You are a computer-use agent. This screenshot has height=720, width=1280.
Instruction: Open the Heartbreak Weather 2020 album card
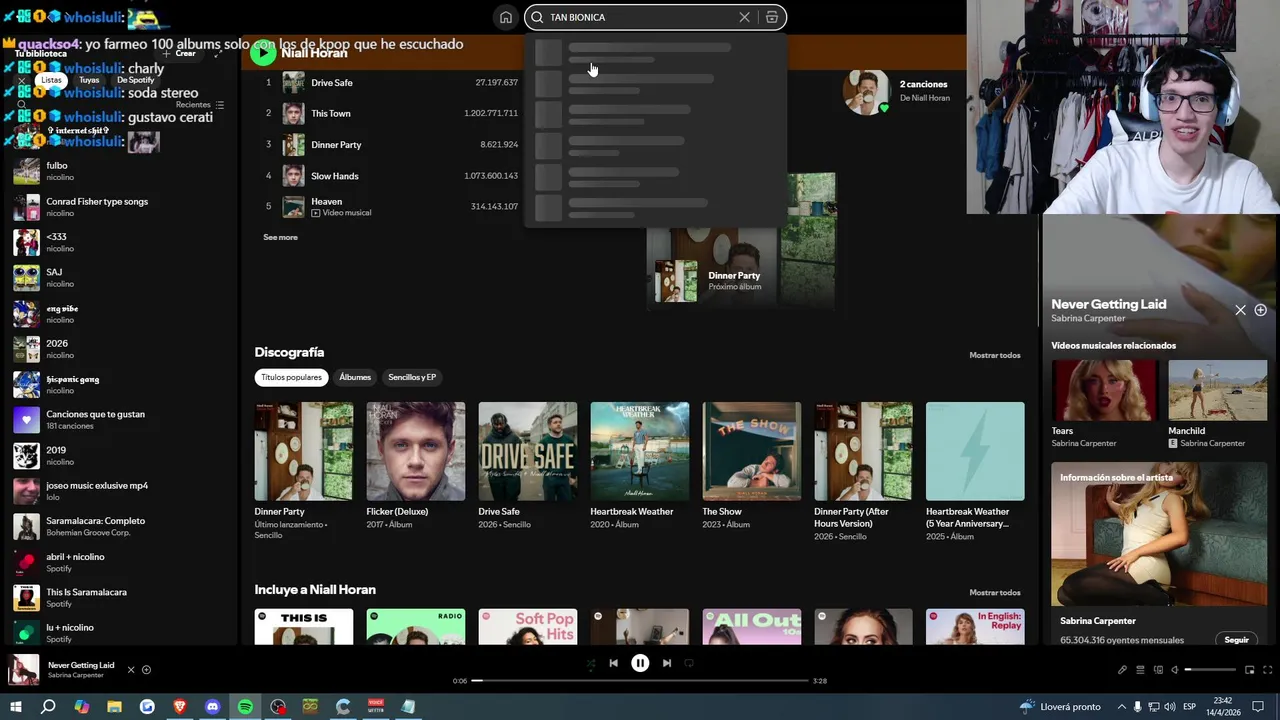click(x=640, y=465)
